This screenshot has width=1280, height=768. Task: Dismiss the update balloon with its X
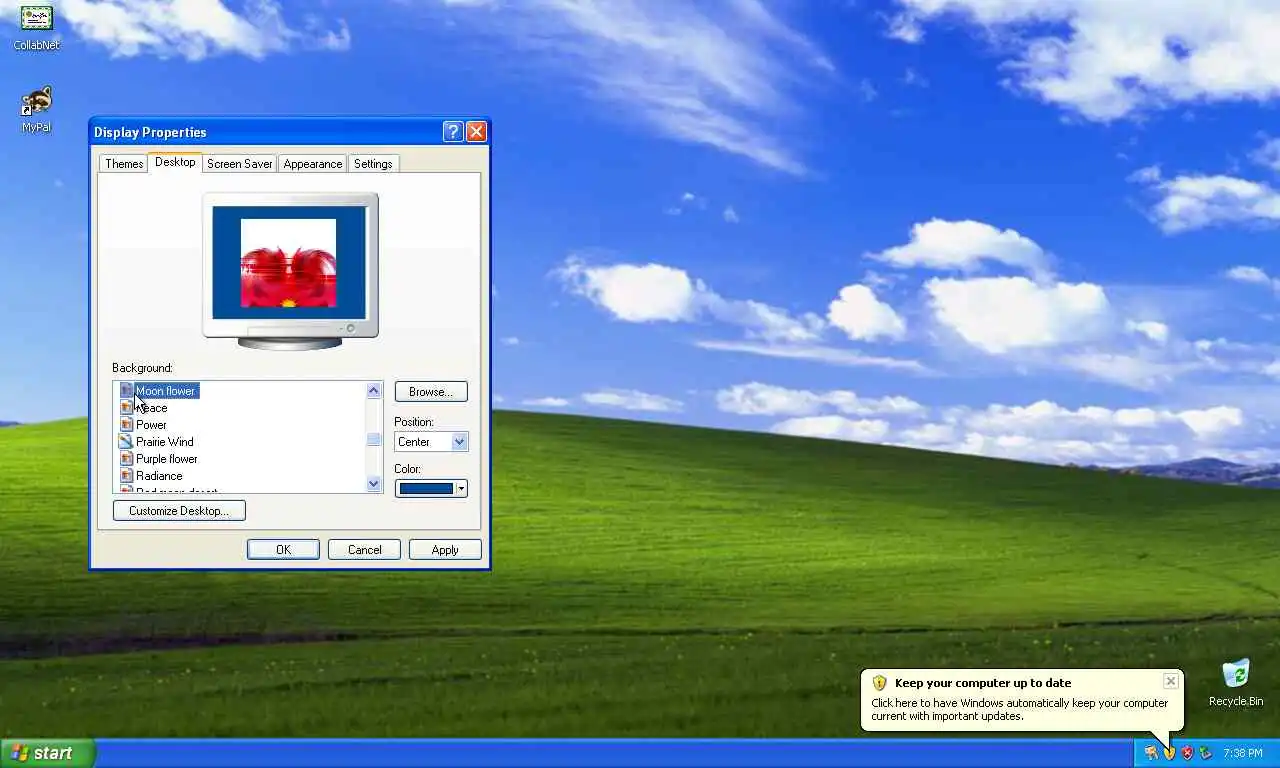(x=1170, y=681)
